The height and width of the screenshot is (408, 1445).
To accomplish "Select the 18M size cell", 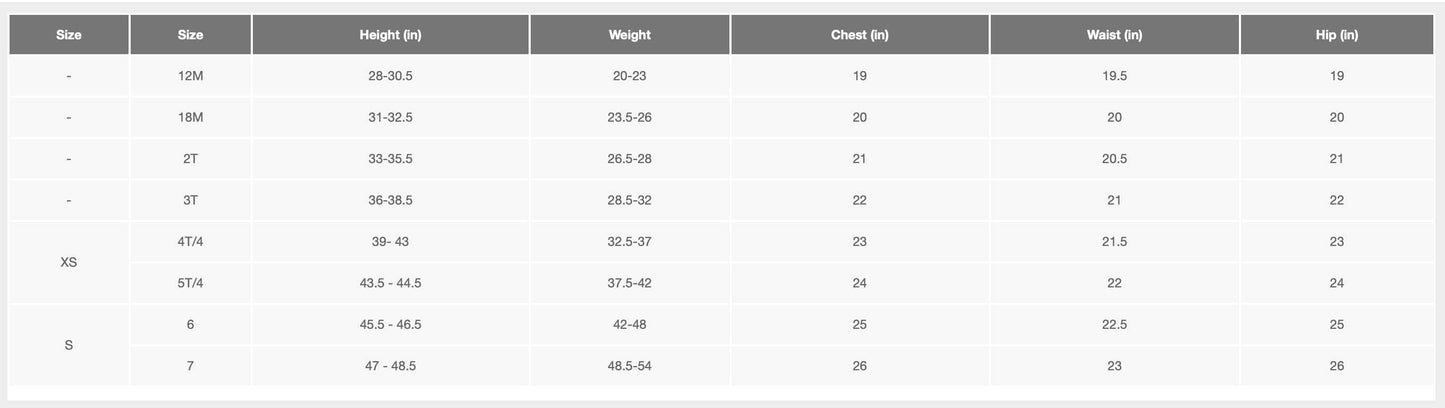I will [190, 117].
